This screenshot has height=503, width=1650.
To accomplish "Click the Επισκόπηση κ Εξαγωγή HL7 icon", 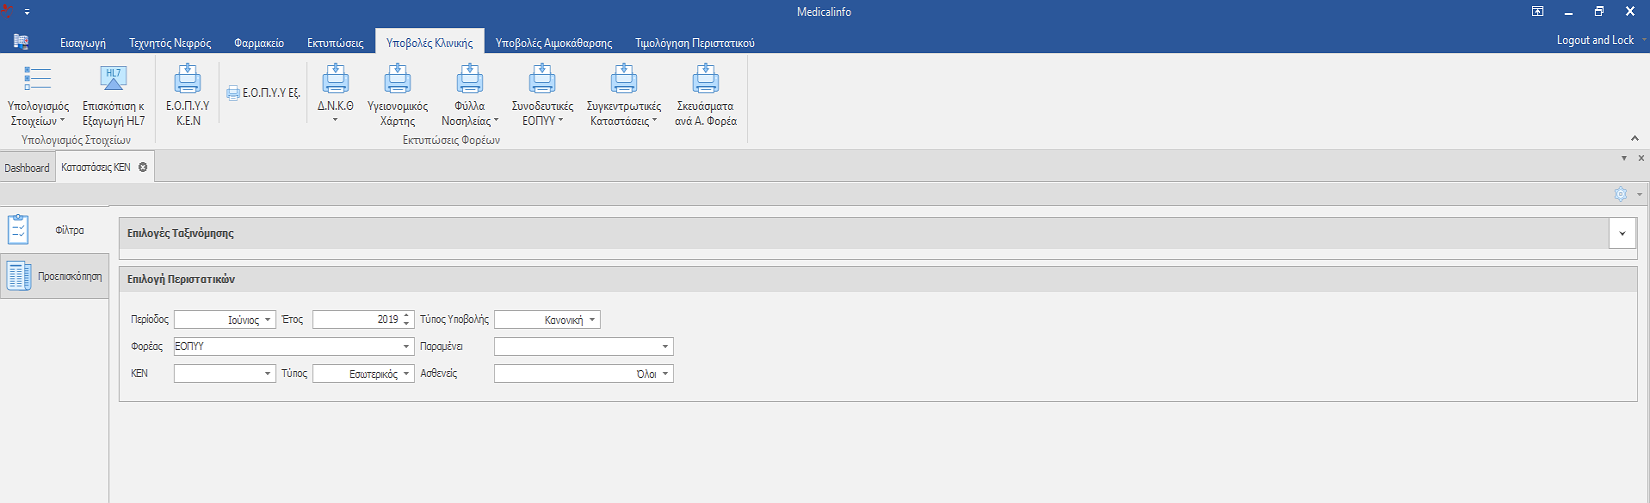I will tap(113, 80).
